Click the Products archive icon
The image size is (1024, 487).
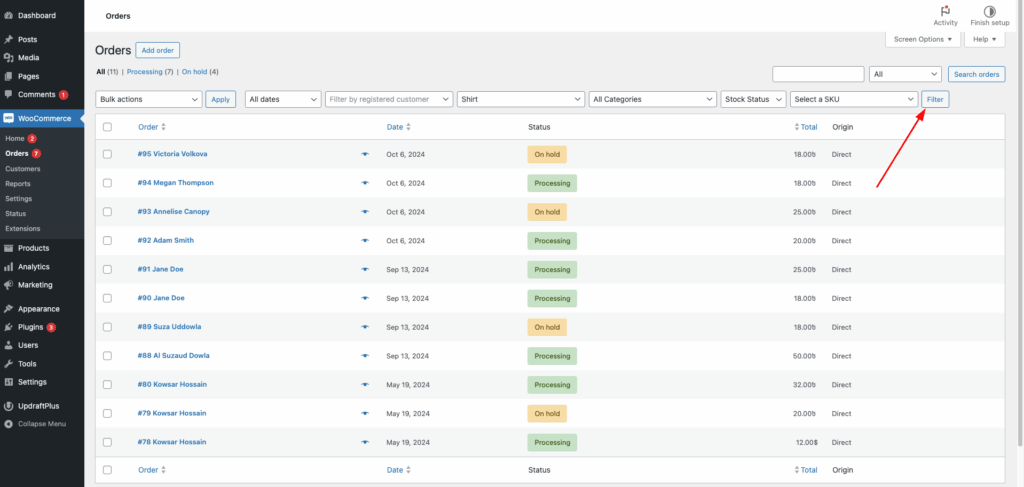pyautogui.click(x=8, y=248)
